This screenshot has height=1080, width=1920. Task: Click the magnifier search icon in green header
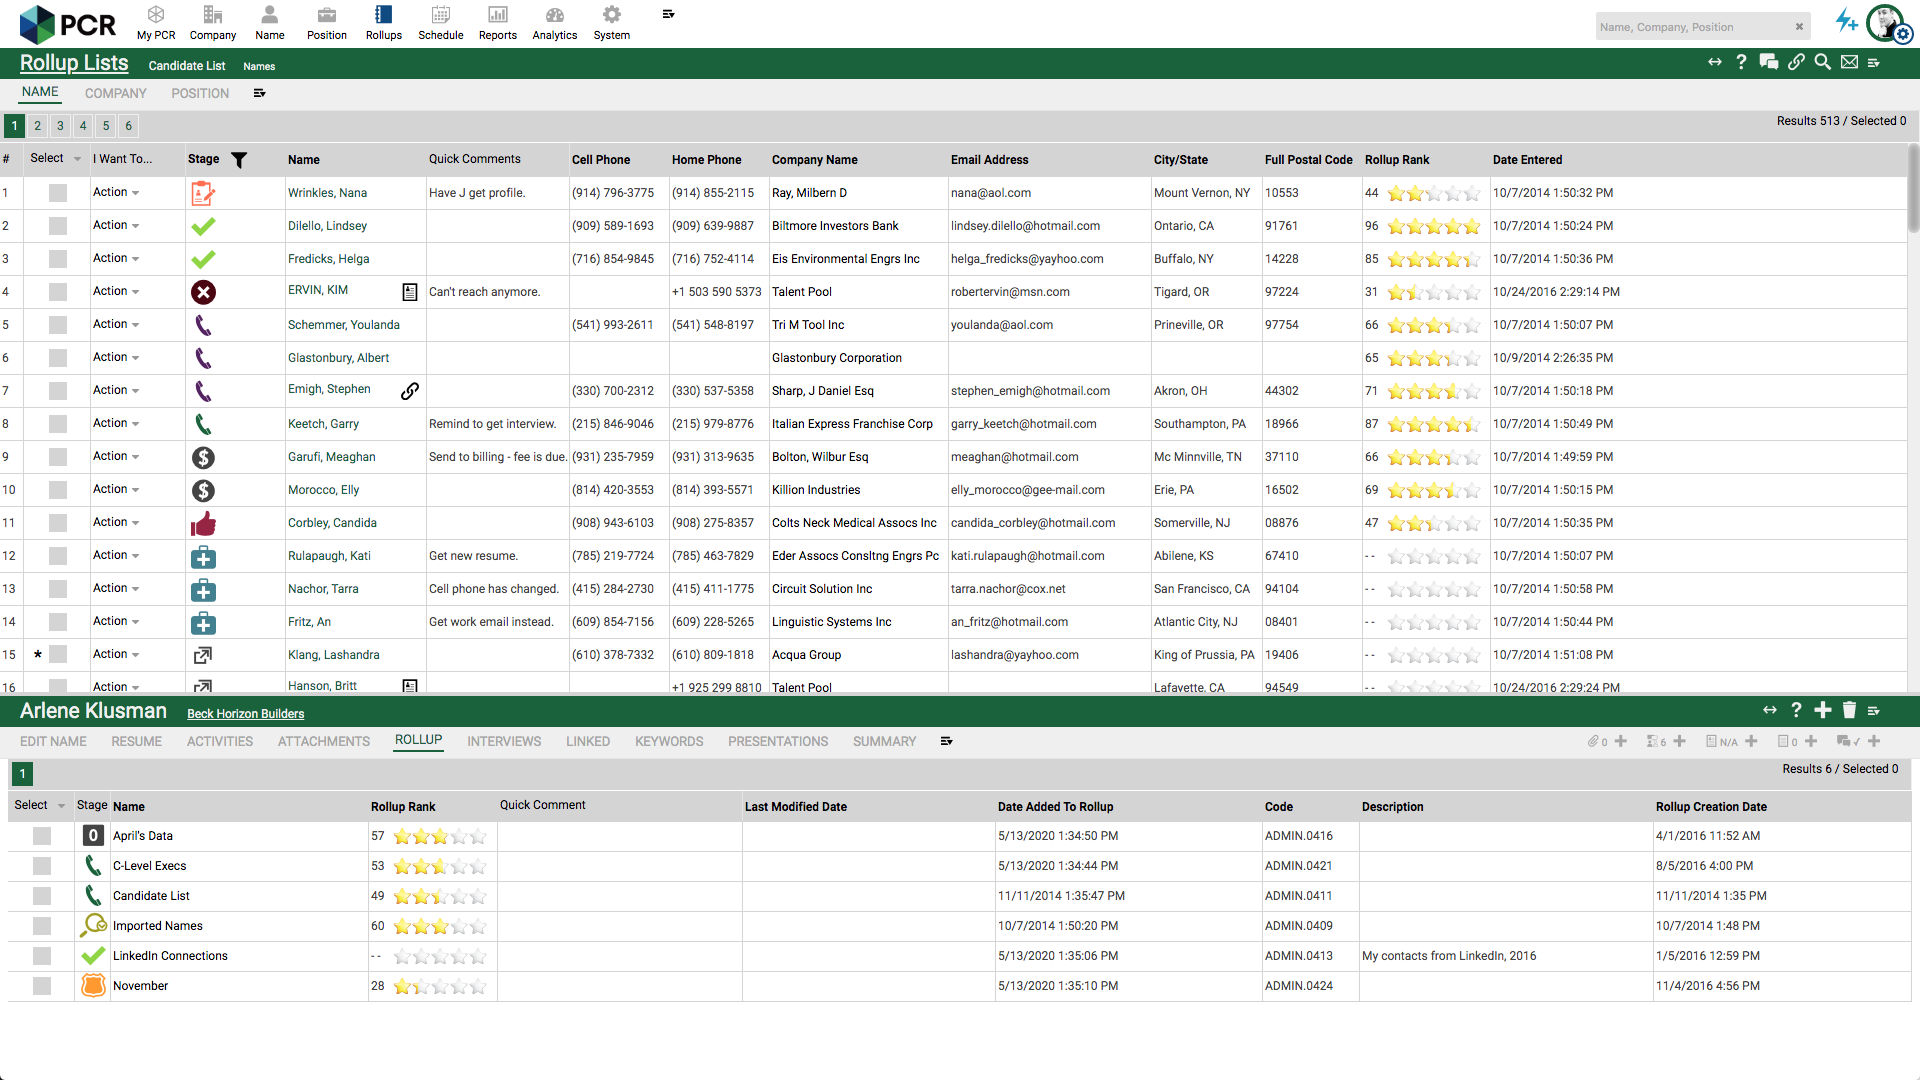pyautogui.click(x=1822, y=62)
